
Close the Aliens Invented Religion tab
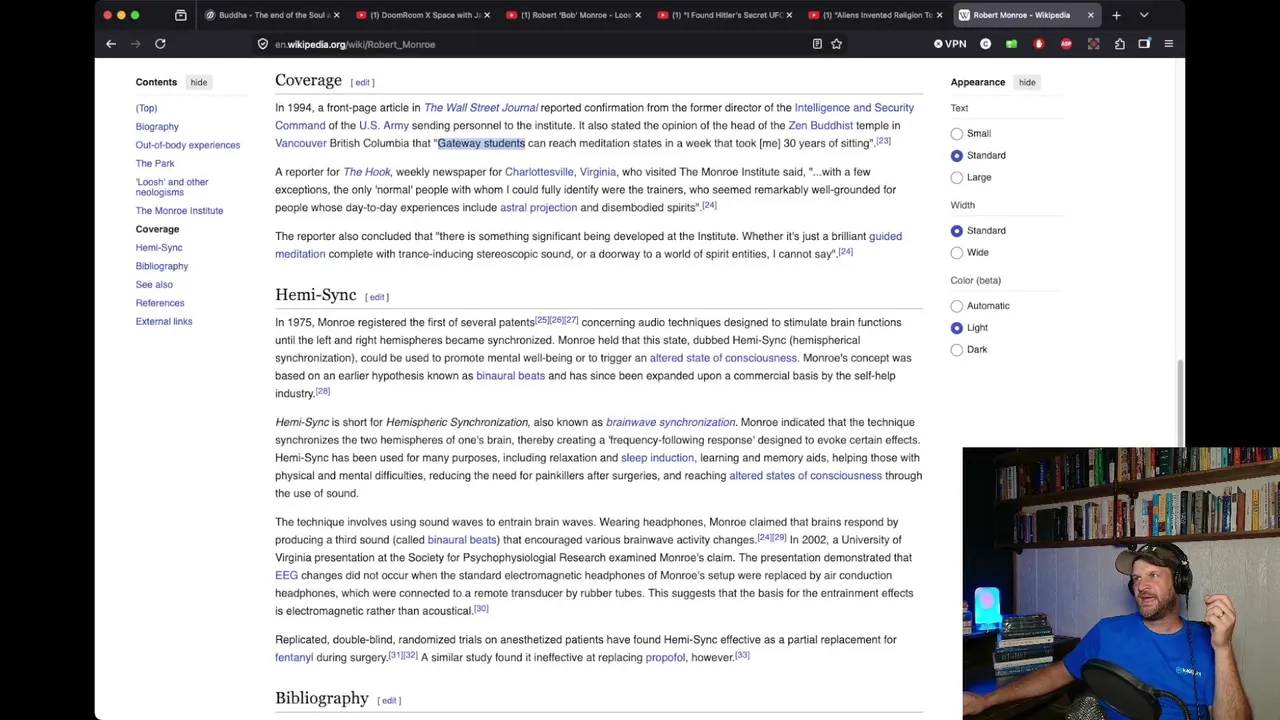(939, 15)
